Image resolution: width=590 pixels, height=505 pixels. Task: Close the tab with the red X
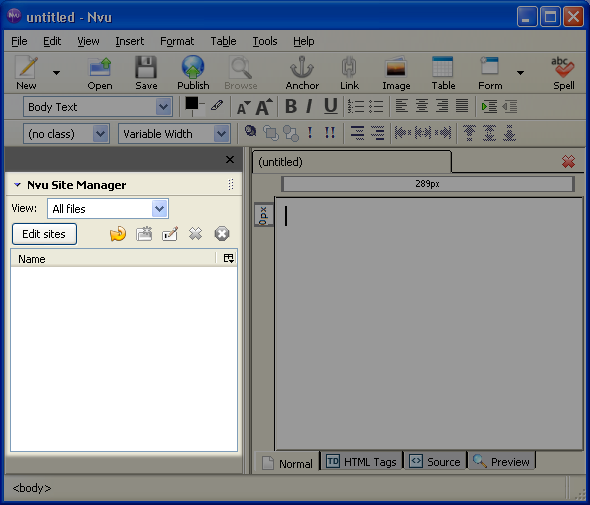pyautogui.click(x=568, y=162)
